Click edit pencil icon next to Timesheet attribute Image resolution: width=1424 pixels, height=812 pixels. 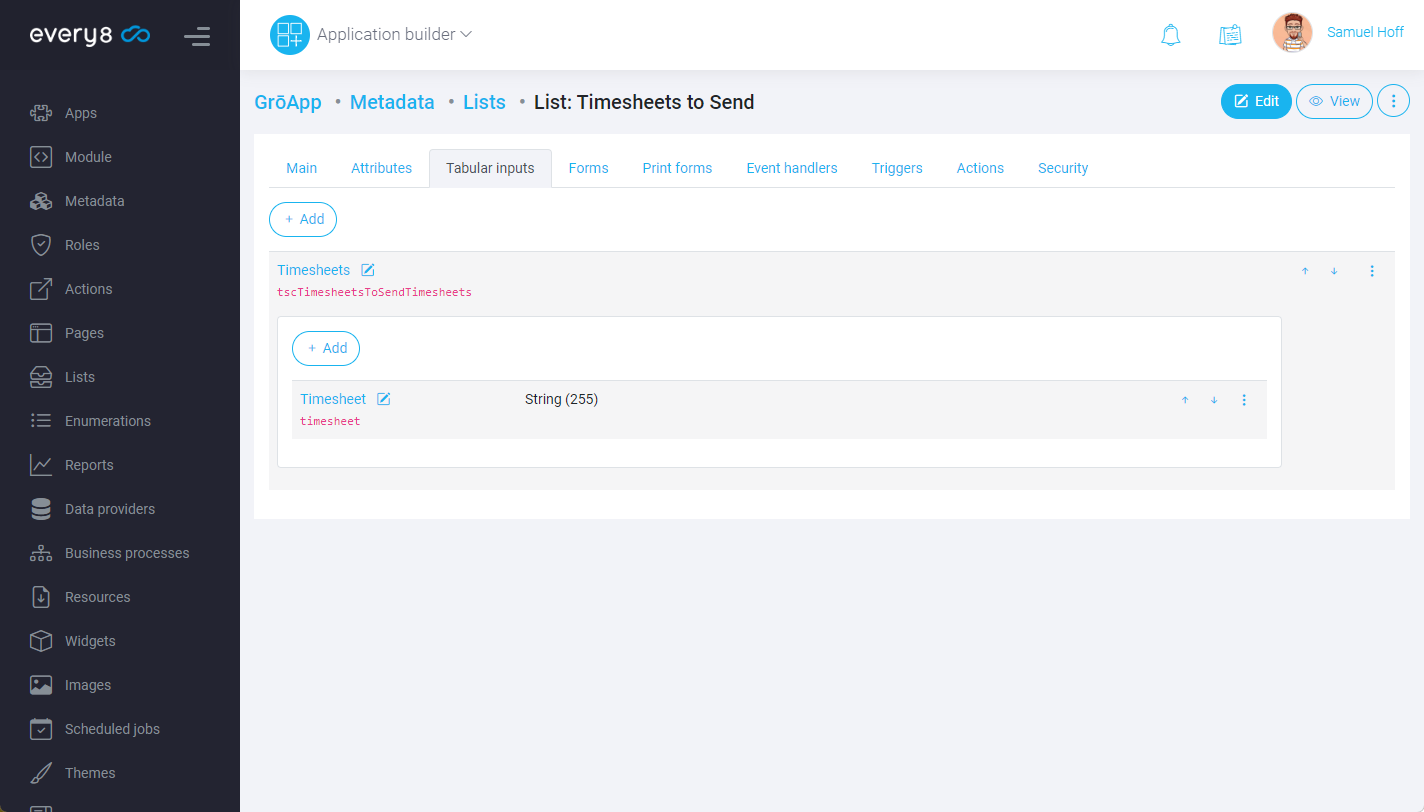coord(384,399)
